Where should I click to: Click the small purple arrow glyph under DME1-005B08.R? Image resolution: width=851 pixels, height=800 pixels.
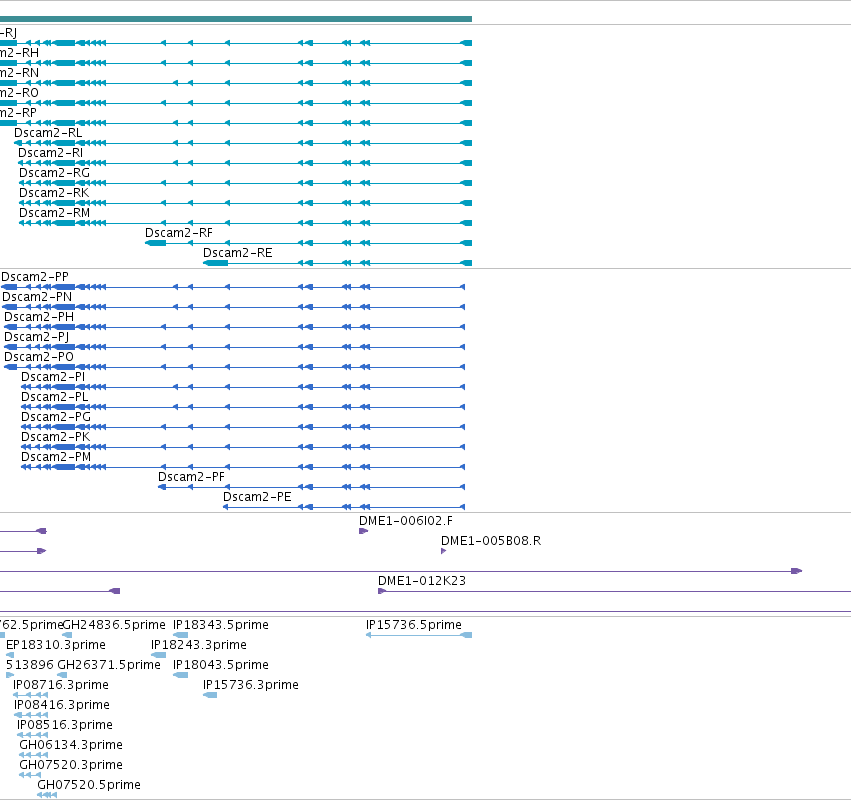[x=443, y=551]
